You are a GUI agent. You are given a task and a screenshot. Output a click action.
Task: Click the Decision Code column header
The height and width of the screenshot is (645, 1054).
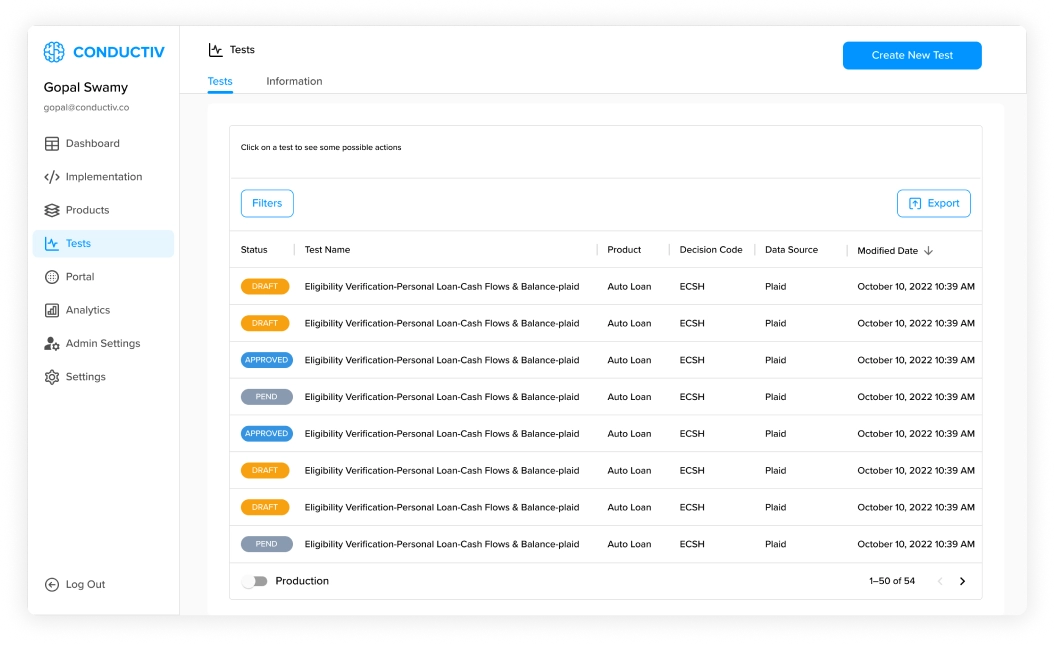[x=711, y=250]
